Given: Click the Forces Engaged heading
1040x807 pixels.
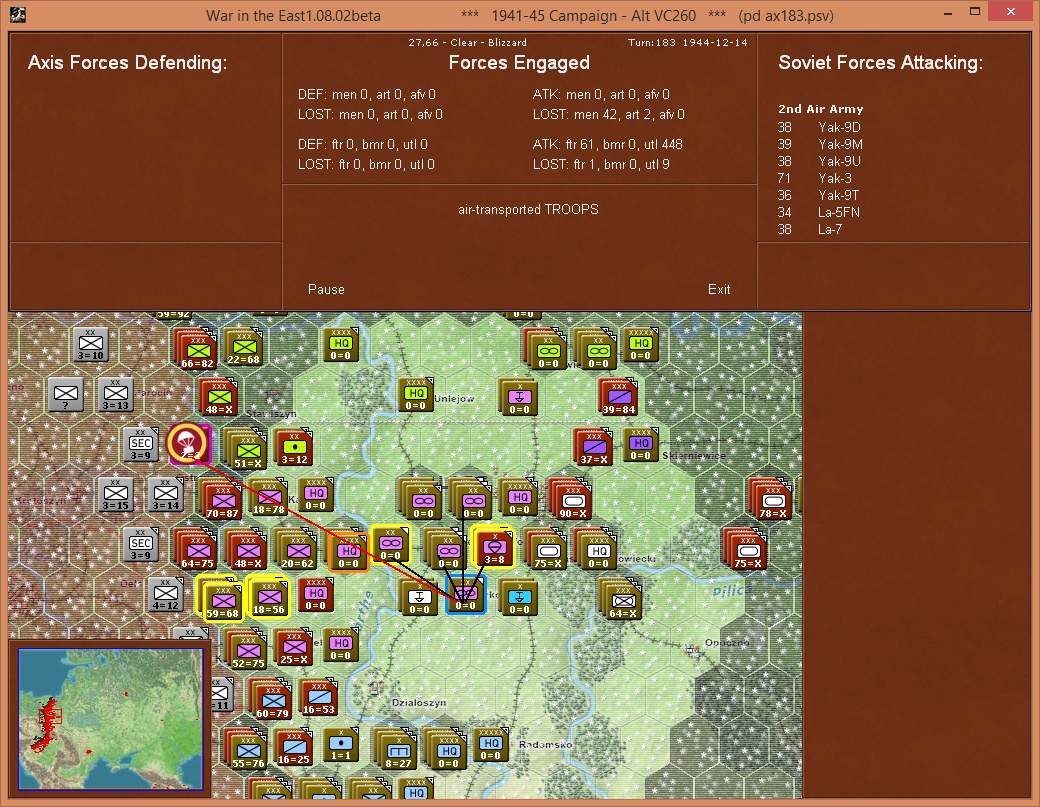Looking at the screenshot, I should [519, 62].
